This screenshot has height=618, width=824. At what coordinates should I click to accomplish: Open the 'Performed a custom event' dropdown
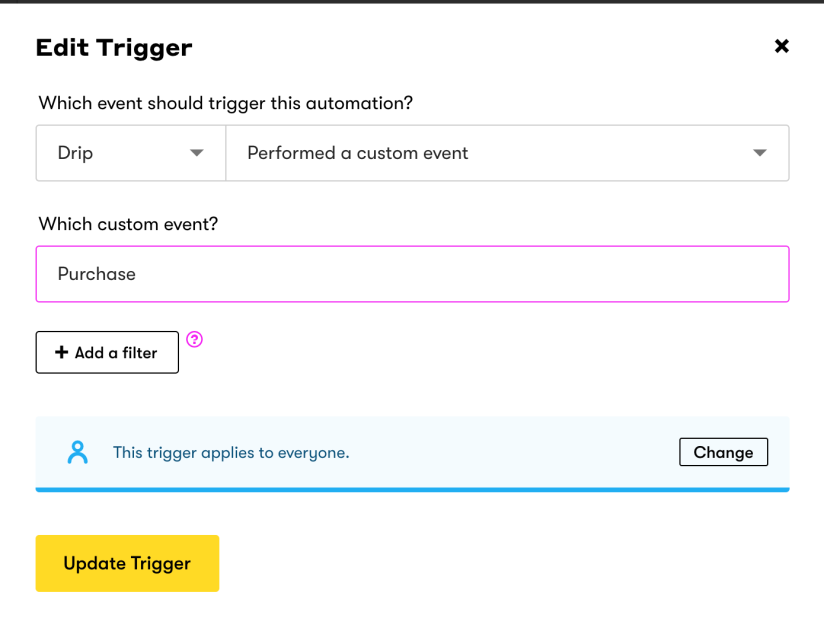[507, 153]
